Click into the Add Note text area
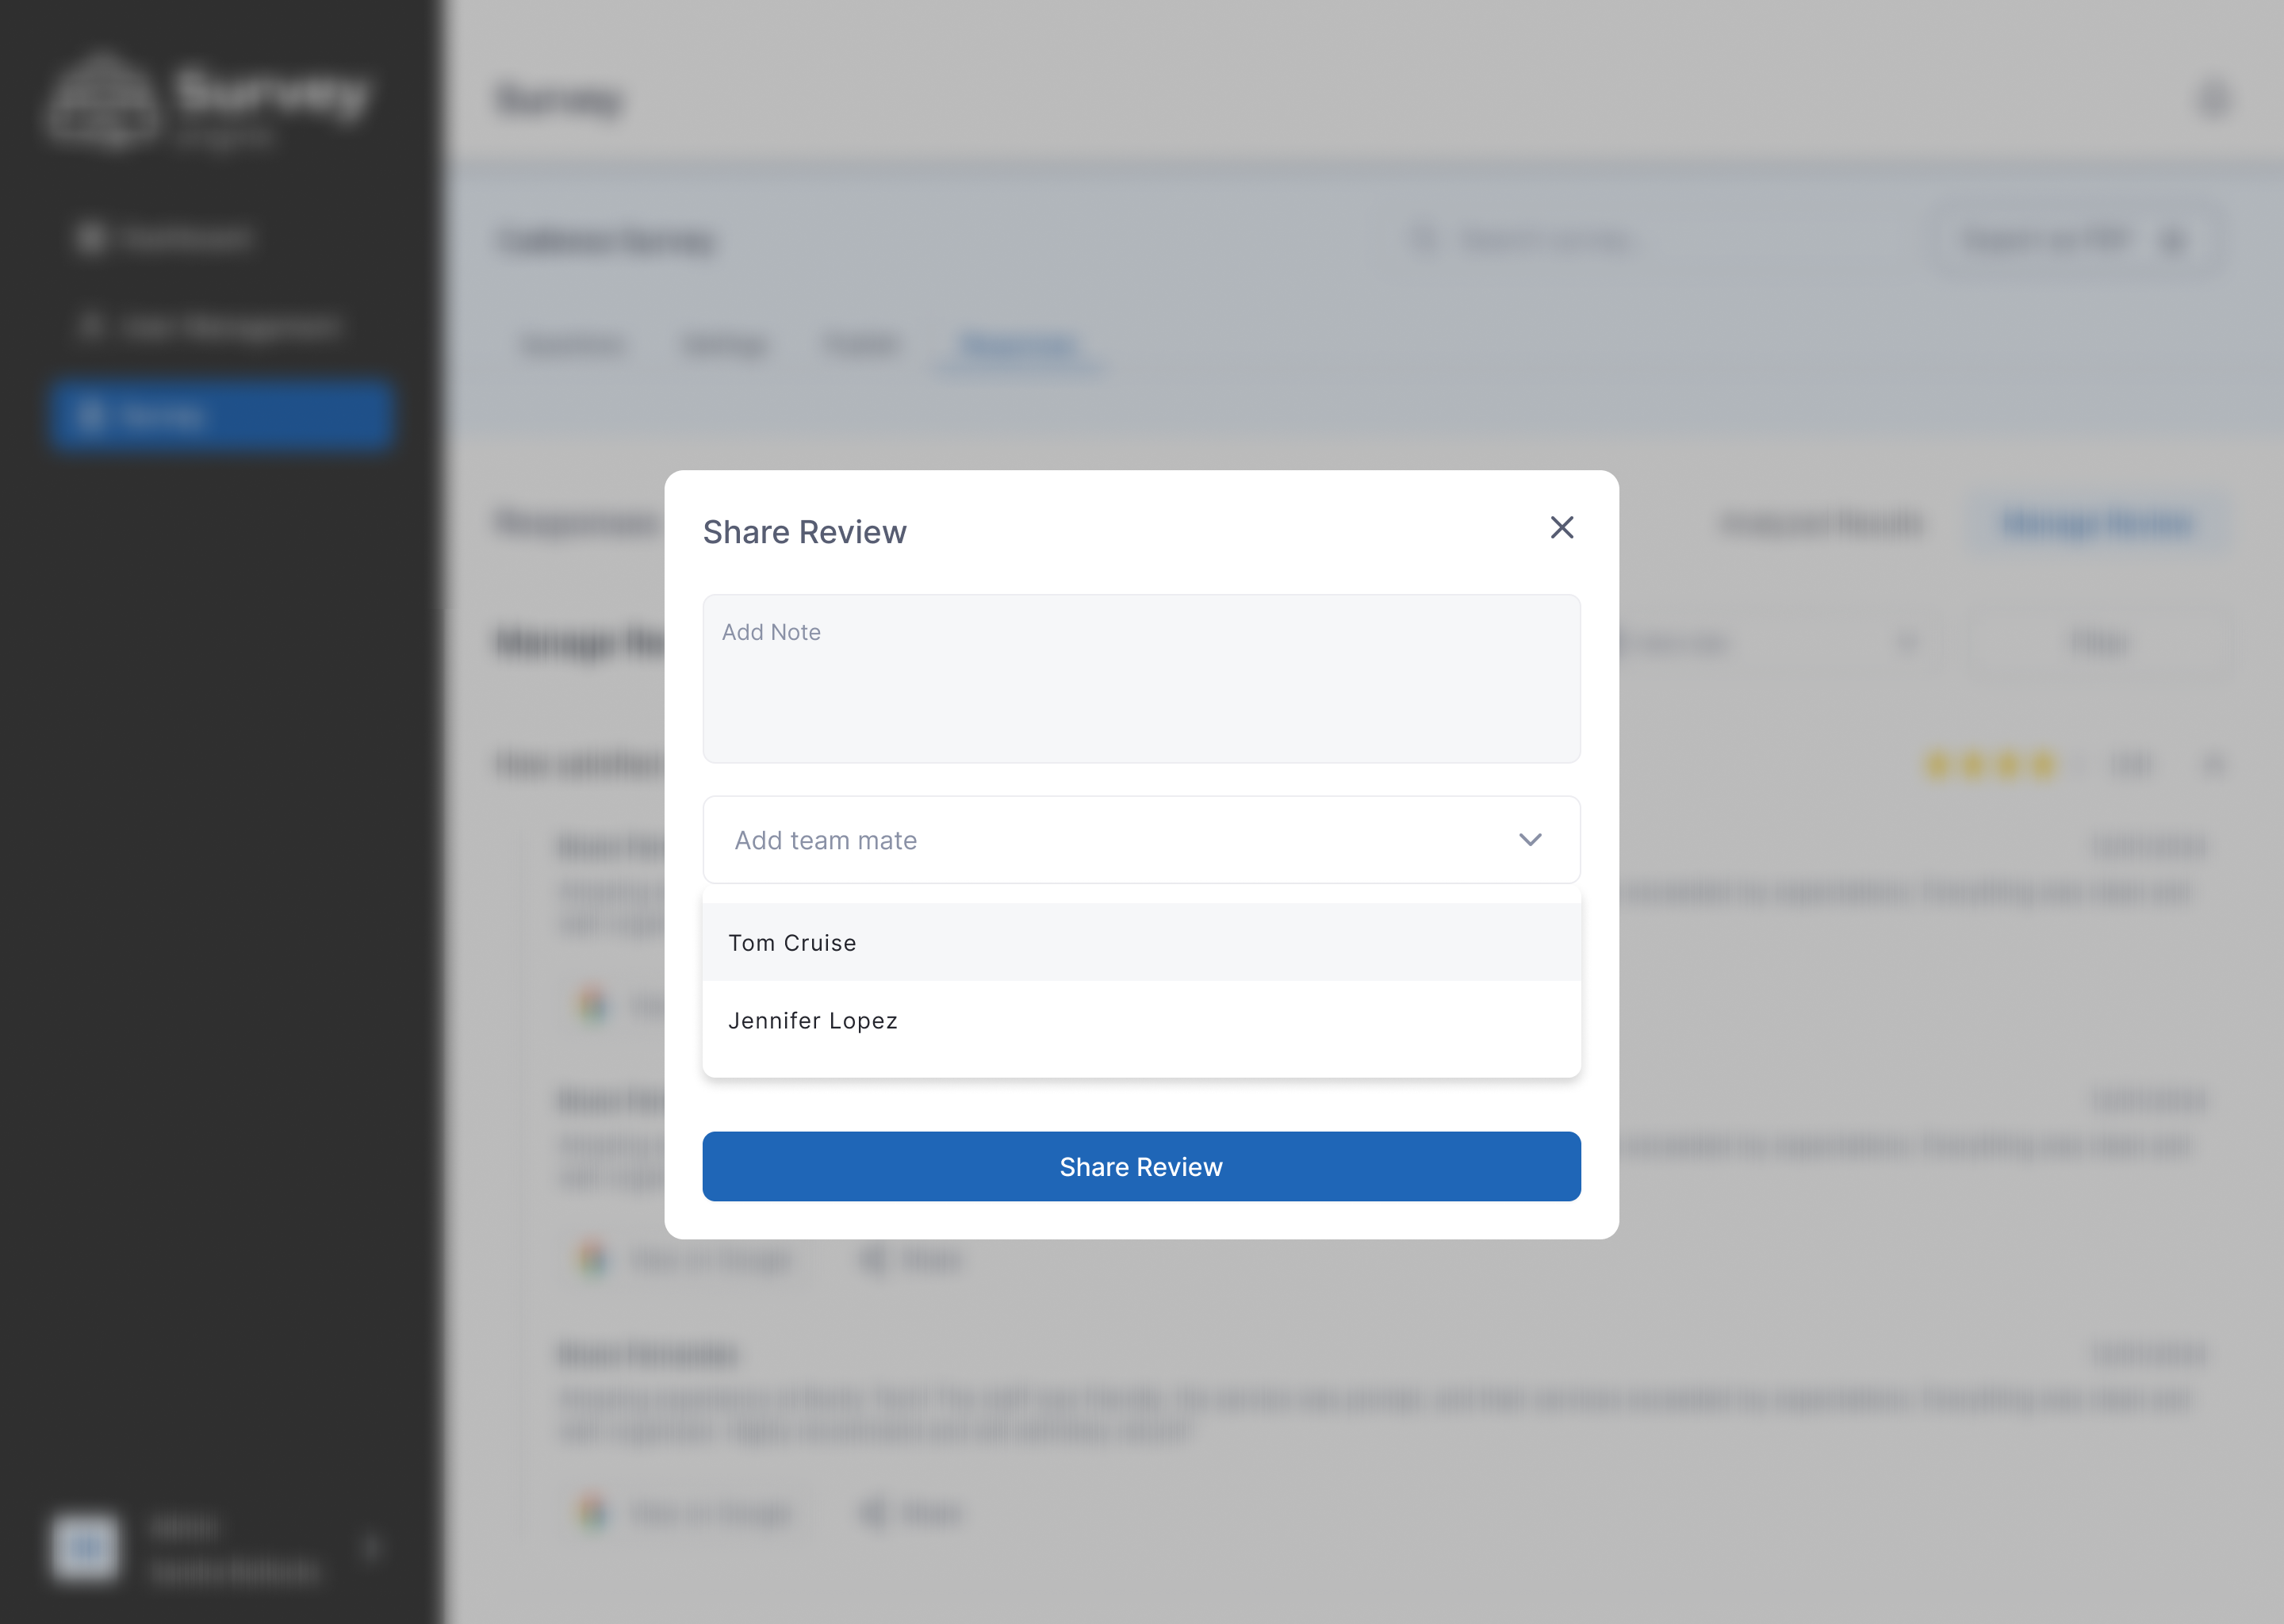The height and width of the screenshot is (1624, 2284). tap(1141, 678)
